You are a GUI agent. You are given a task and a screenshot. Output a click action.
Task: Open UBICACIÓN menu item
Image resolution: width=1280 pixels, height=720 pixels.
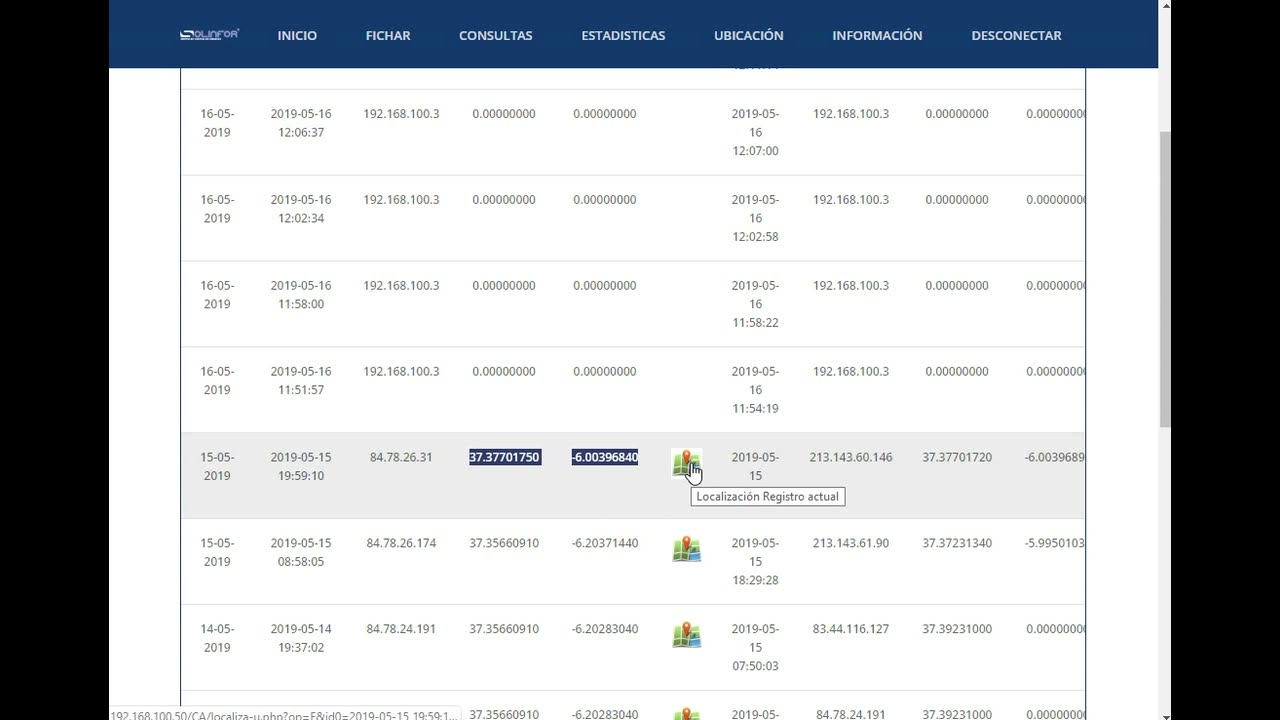[749, 35]
